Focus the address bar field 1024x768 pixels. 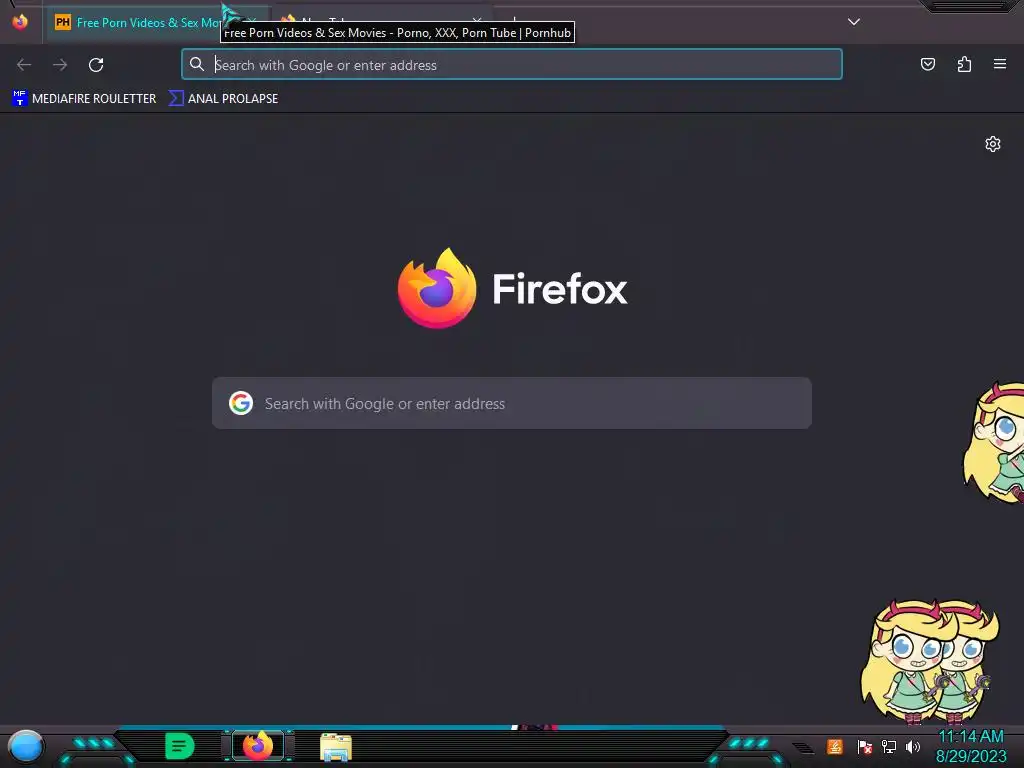tap(512, 65)
